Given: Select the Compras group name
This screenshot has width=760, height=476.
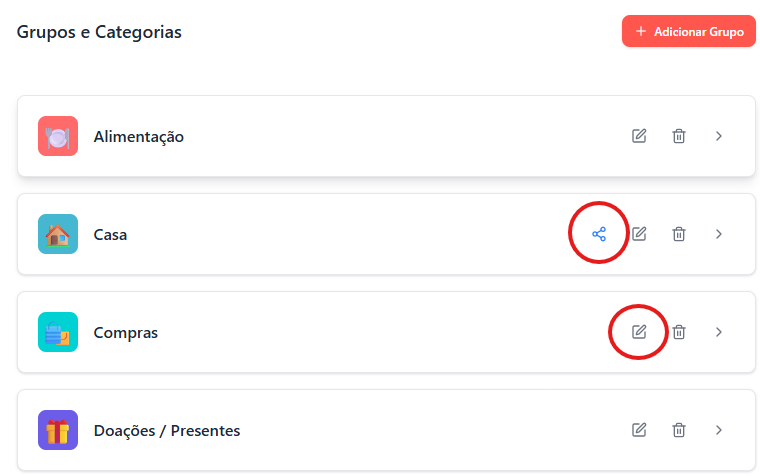Looking at the screenshot, I should tap(125, 332).
